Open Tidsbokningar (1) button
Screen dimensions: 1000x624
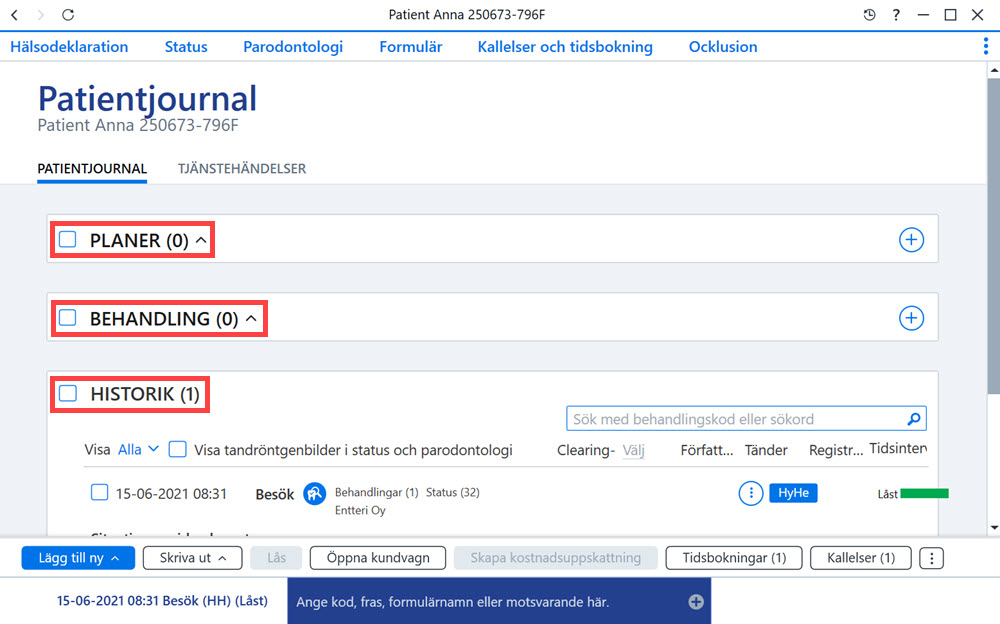click(x=733, y=558)
